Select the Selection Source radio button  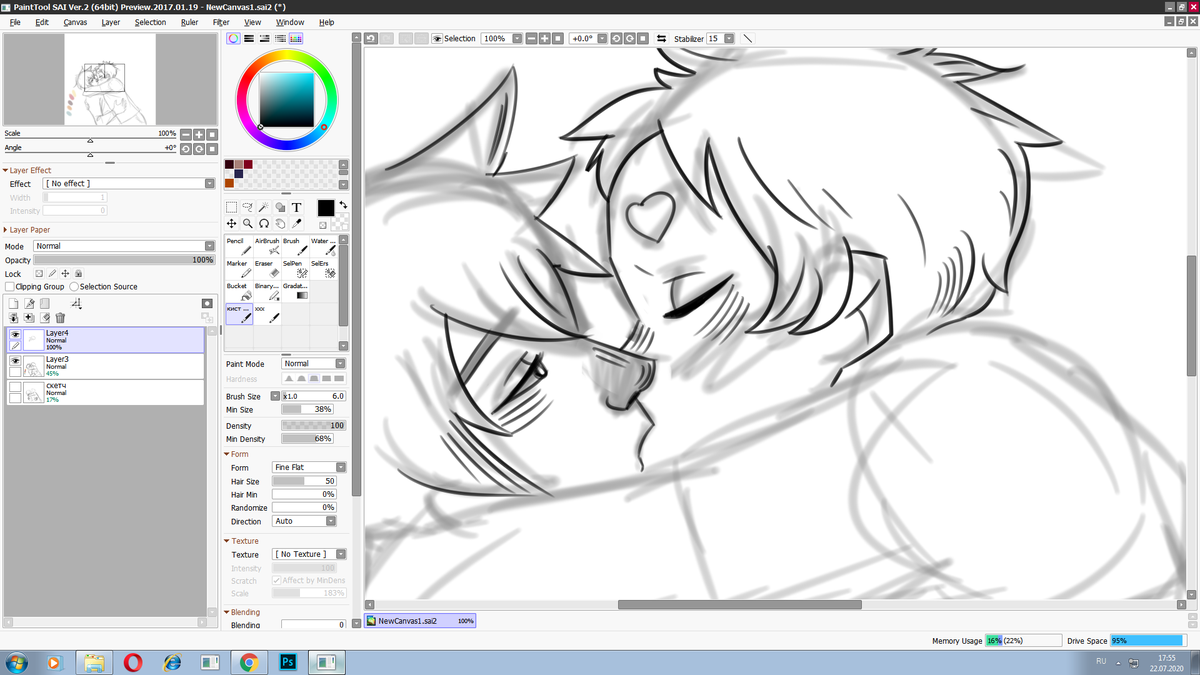tap(74, 287)
